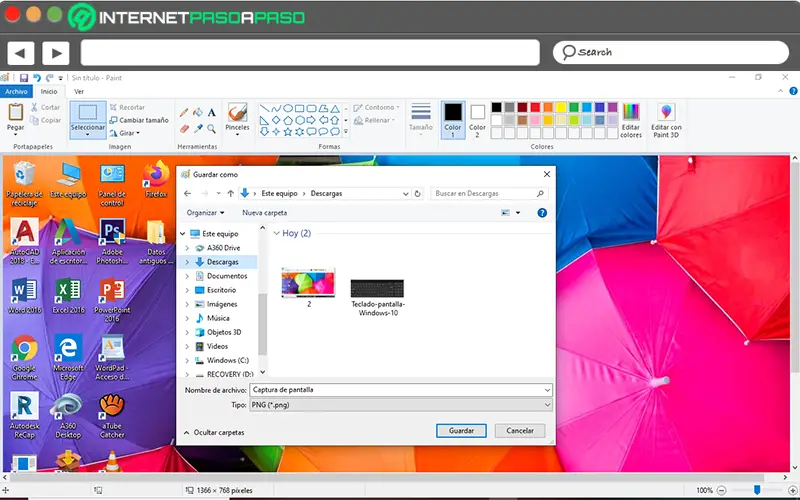Click the Copiar tool
This screenshot has height=500, width=800.
tap(45, 120)
